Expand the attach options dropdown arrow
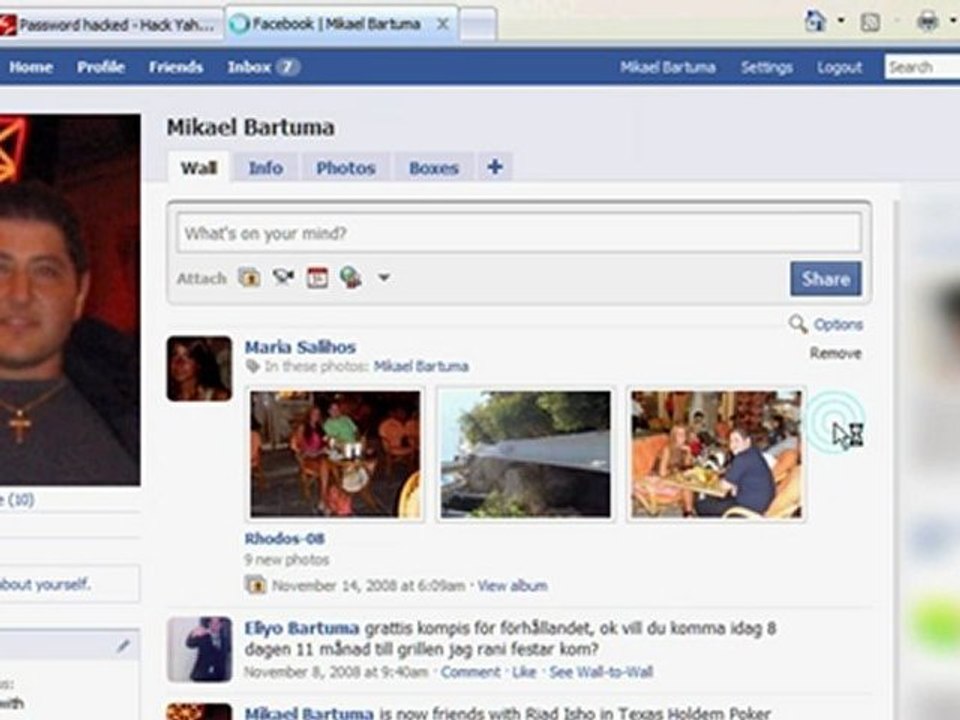Viewport: 960px width, 720px height. [x=384, y=277]
